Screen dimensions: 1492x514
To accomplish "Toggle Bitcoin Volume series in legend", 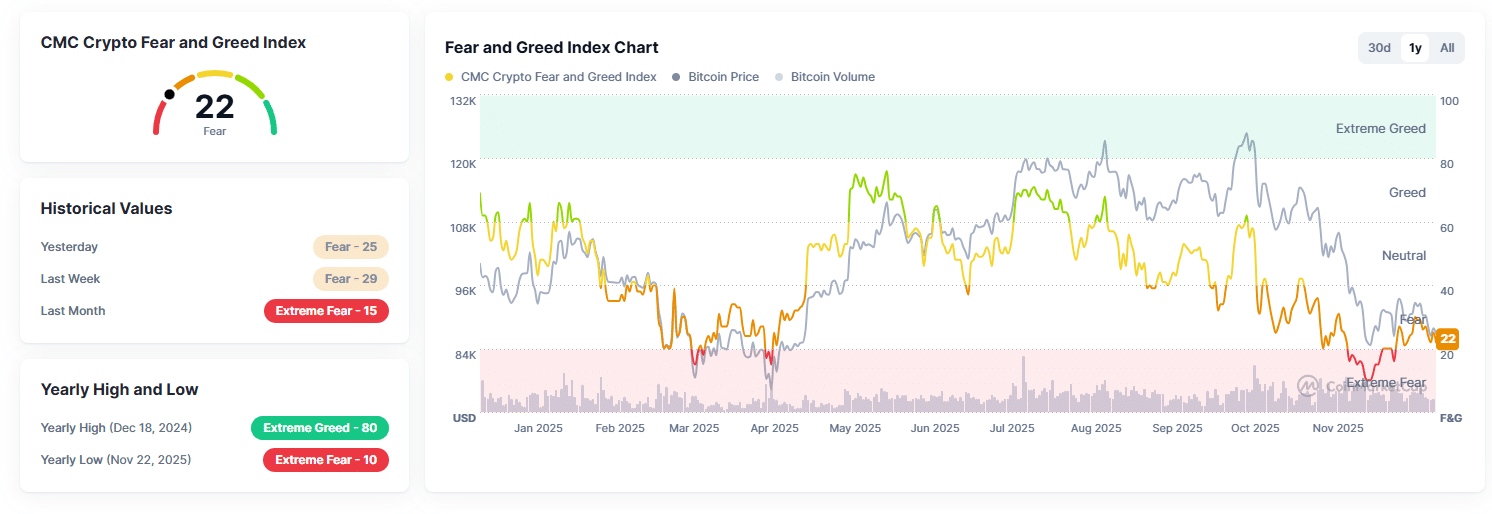I will click(832, 77).
